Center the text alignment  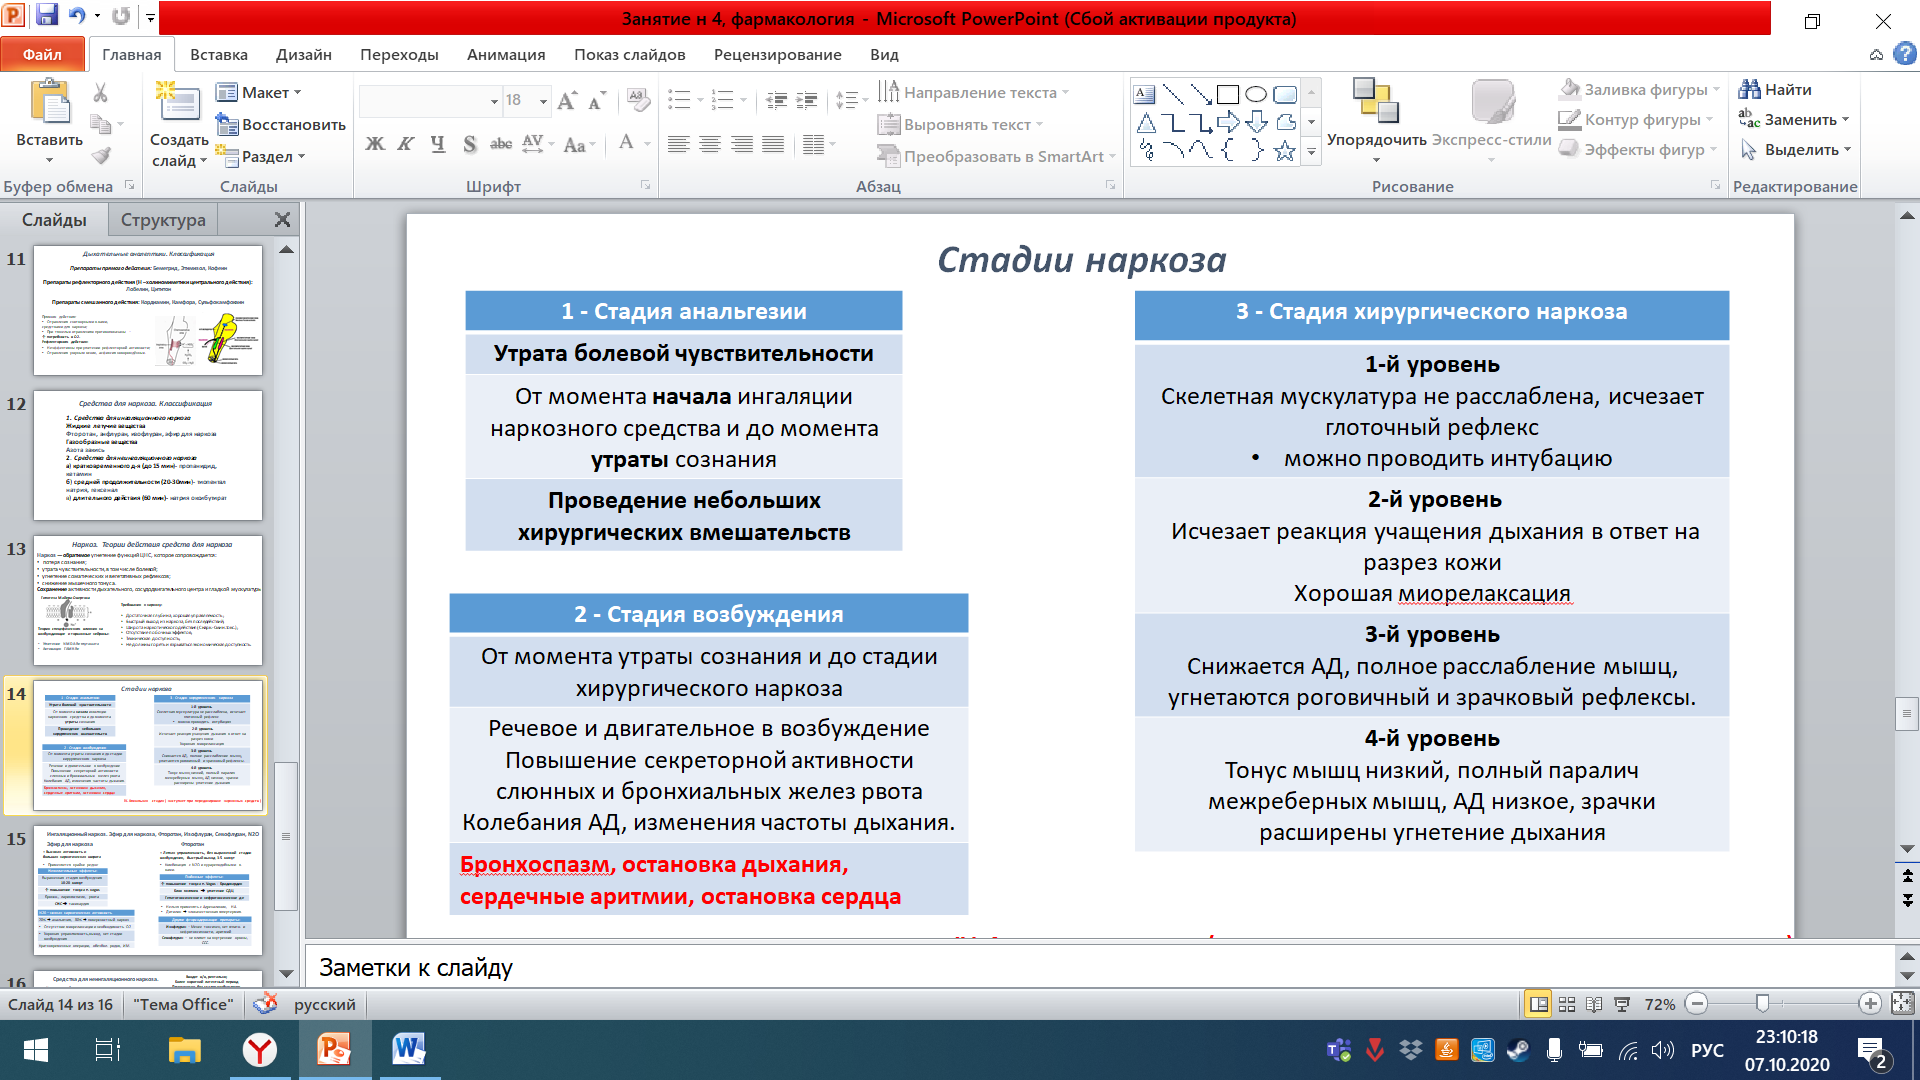[x=710, y=144]
